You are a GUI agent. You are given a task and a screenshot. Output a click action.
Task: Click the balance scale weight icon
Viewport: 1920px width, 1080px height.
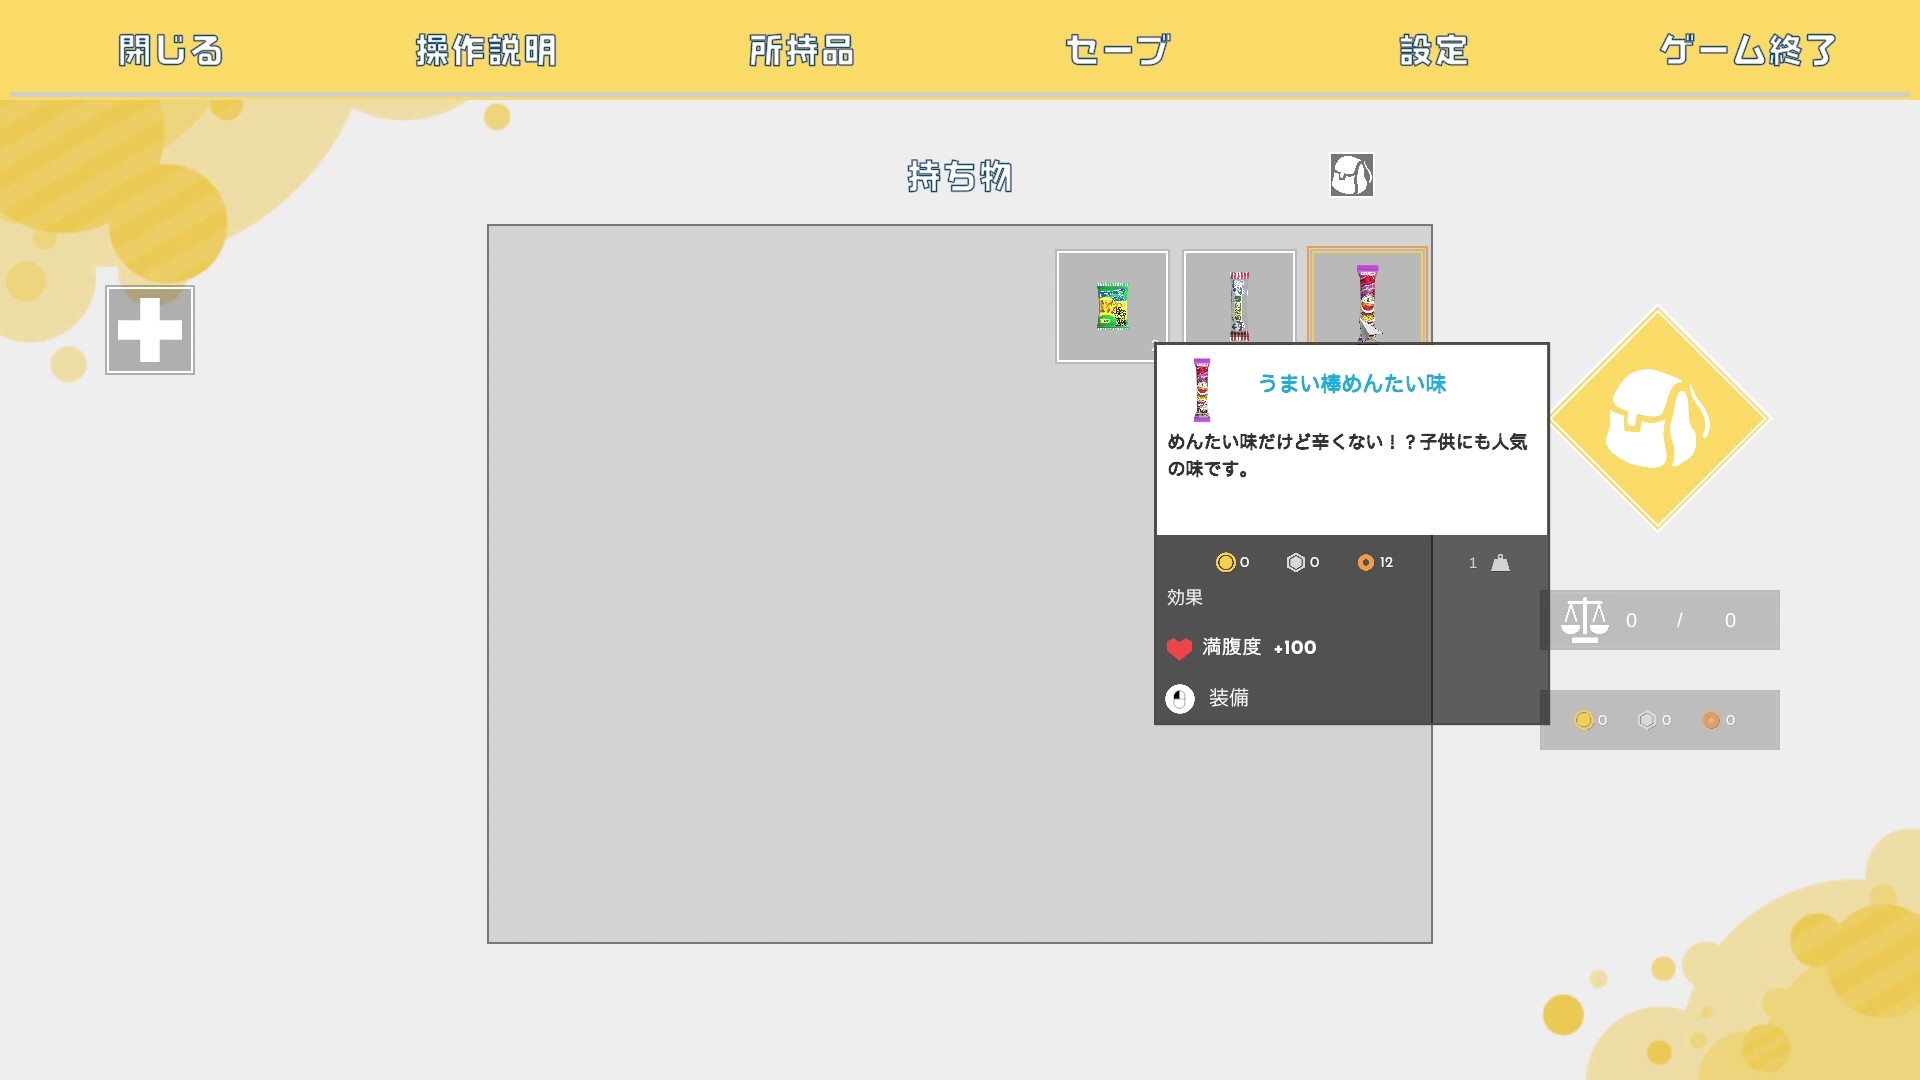click(1585, 620)
